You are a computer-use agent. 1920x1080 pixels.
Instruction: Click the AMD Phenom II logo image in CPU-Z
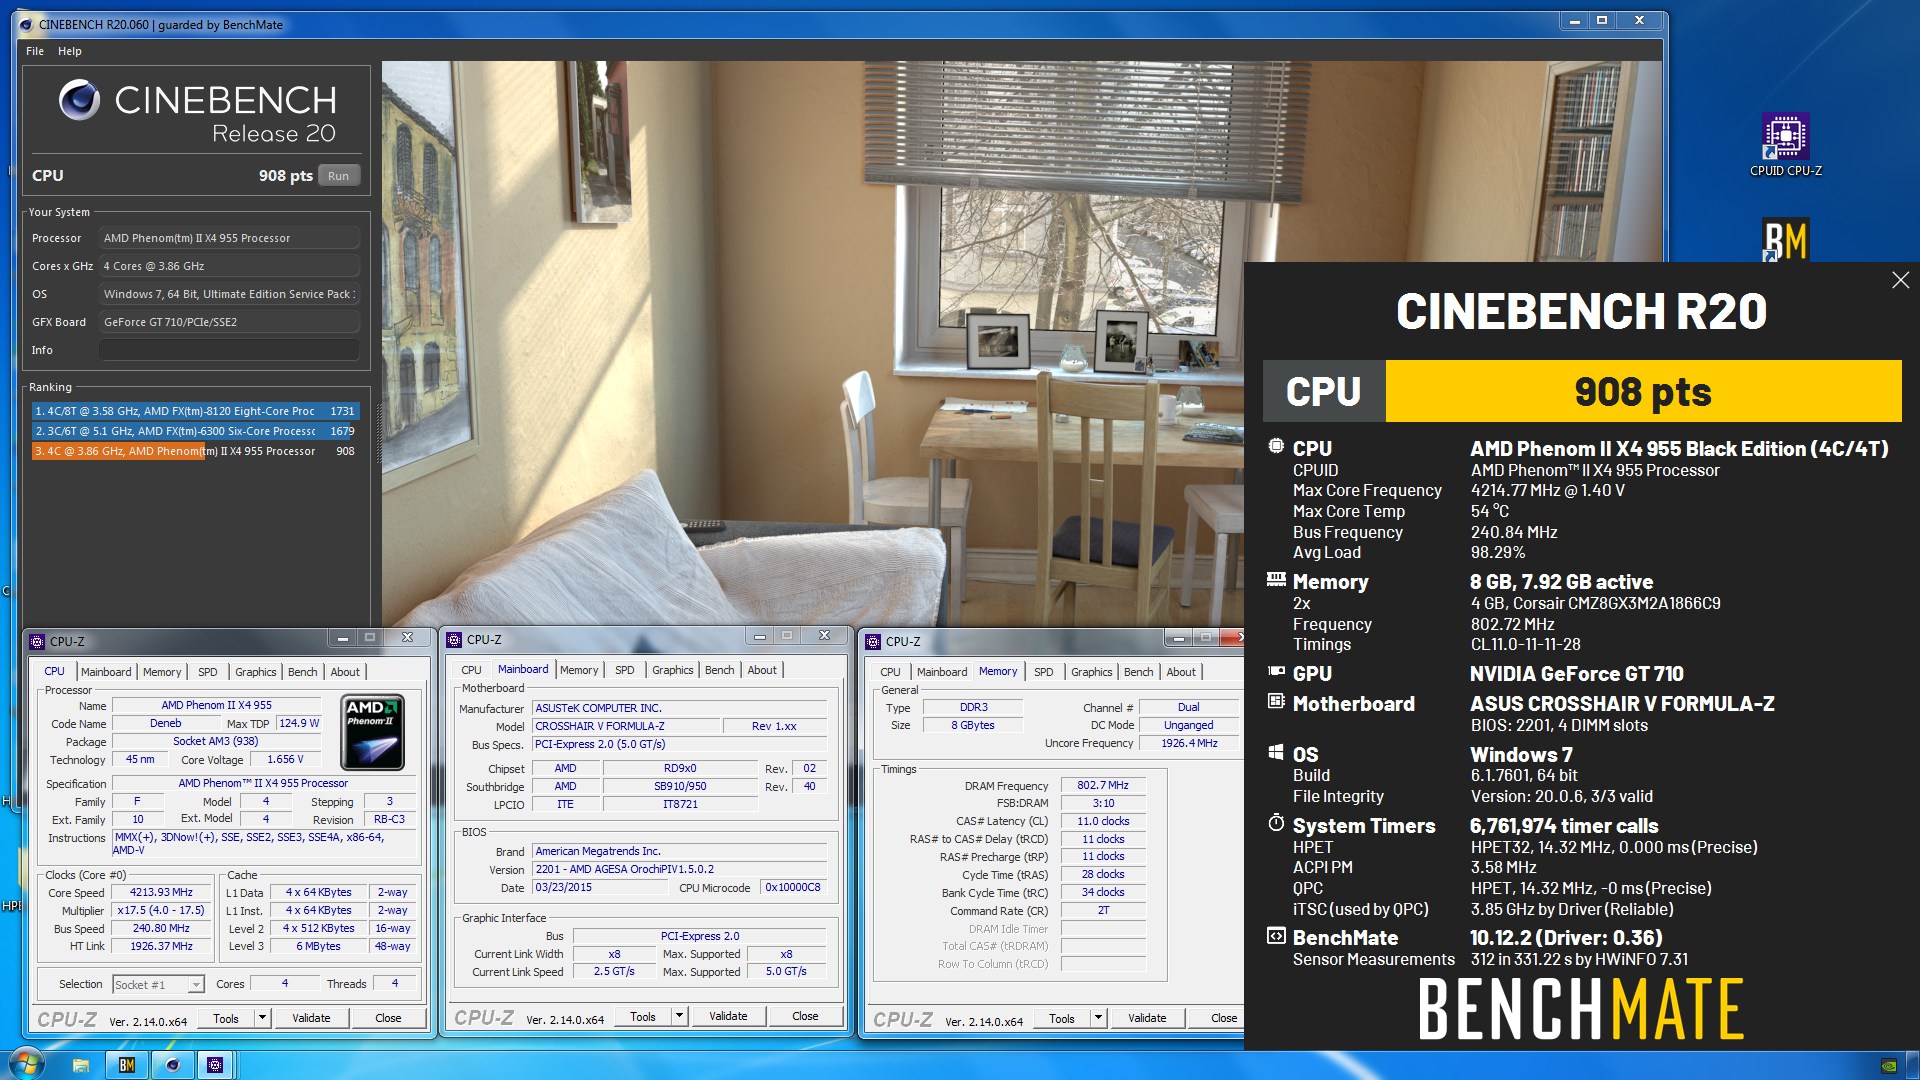click(x=373, y=732)
